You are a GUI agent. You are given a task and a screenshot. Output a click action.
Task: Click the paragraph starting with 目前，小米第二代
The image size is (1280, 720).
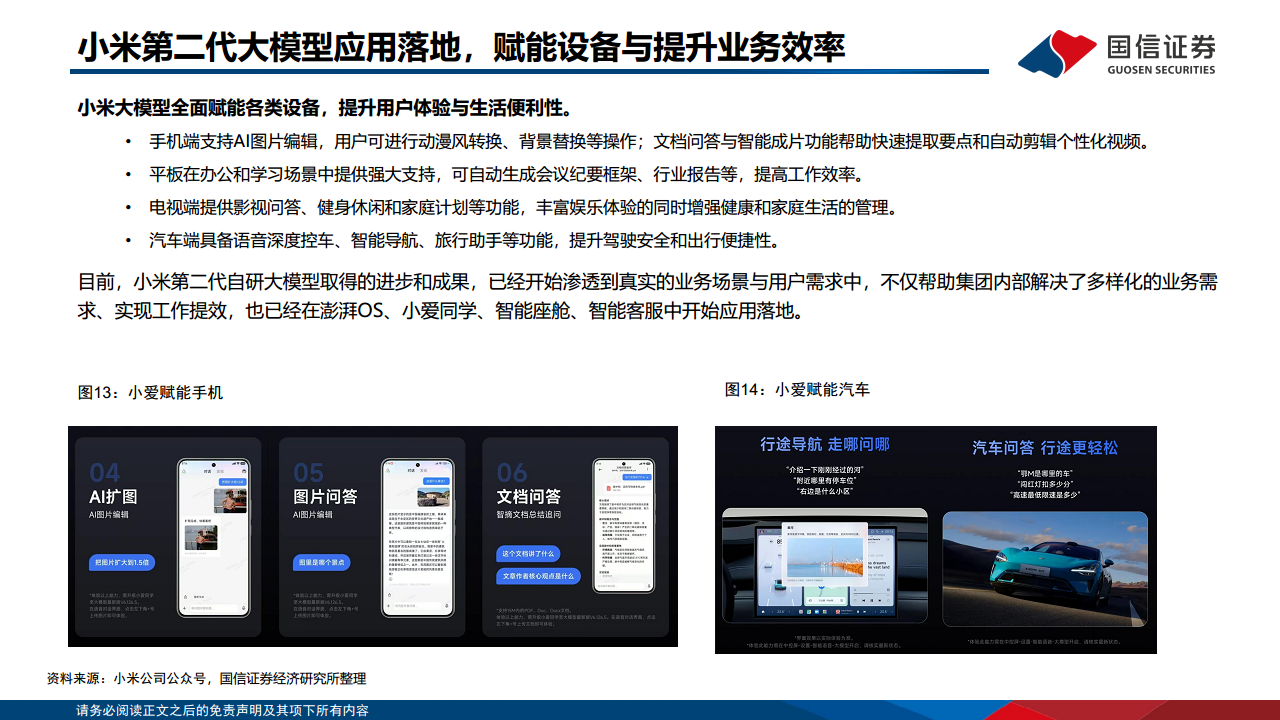648,296
